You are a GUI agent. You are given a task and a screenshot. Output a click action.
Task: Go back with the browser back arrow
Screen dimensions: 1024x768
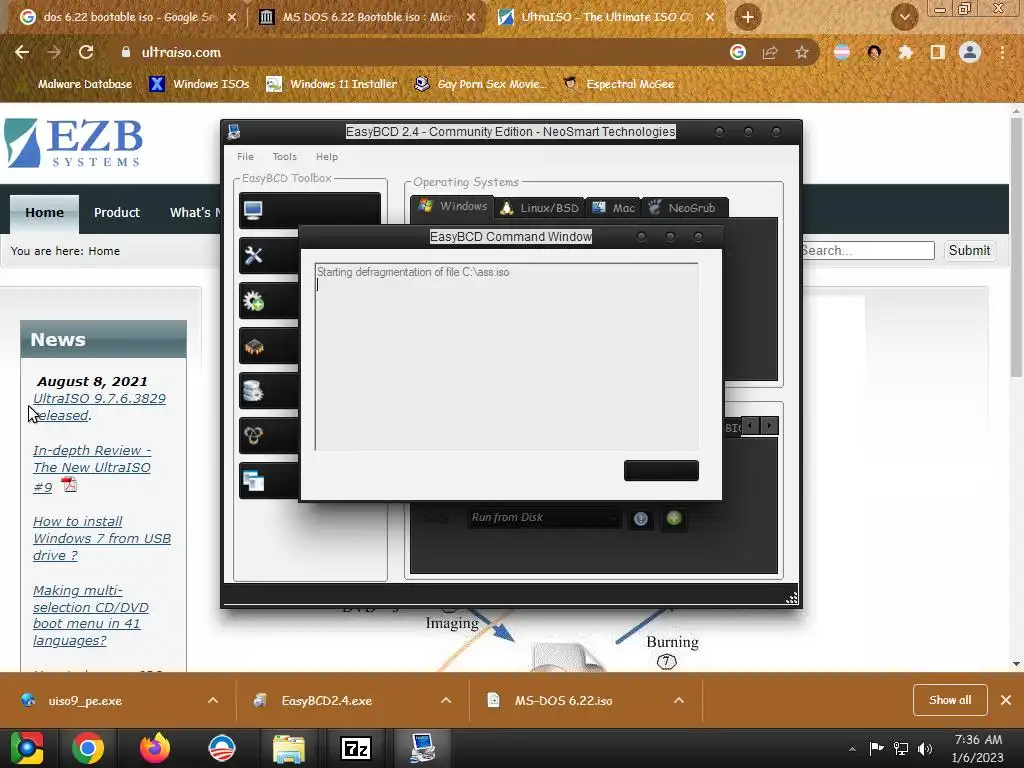[x=22, y=52]
